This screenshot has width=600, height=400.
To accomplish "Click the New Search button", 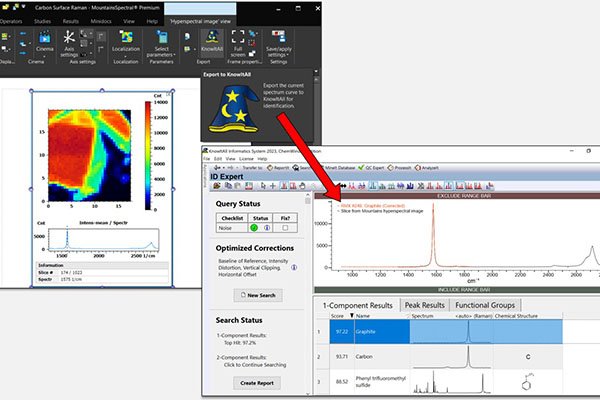I will click(x=258, y=295).
